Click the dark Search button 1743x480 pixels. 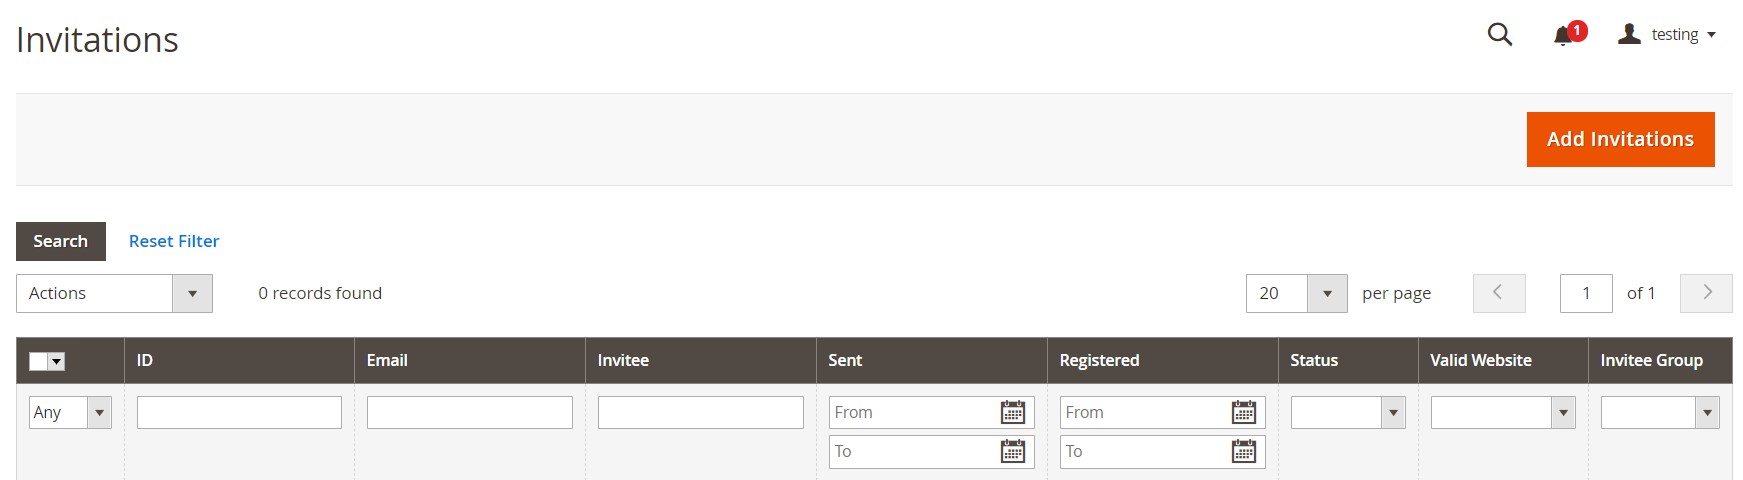pos(61,241)
